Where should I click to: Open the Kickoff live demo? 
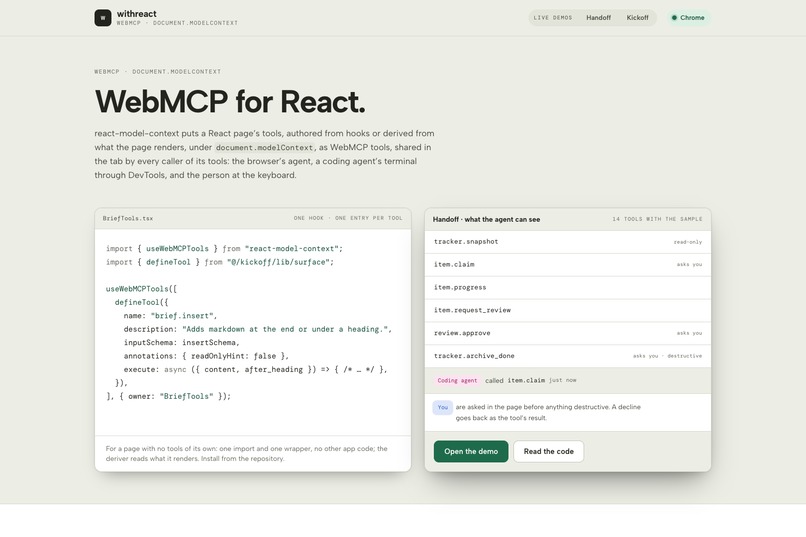coord(637,17)
